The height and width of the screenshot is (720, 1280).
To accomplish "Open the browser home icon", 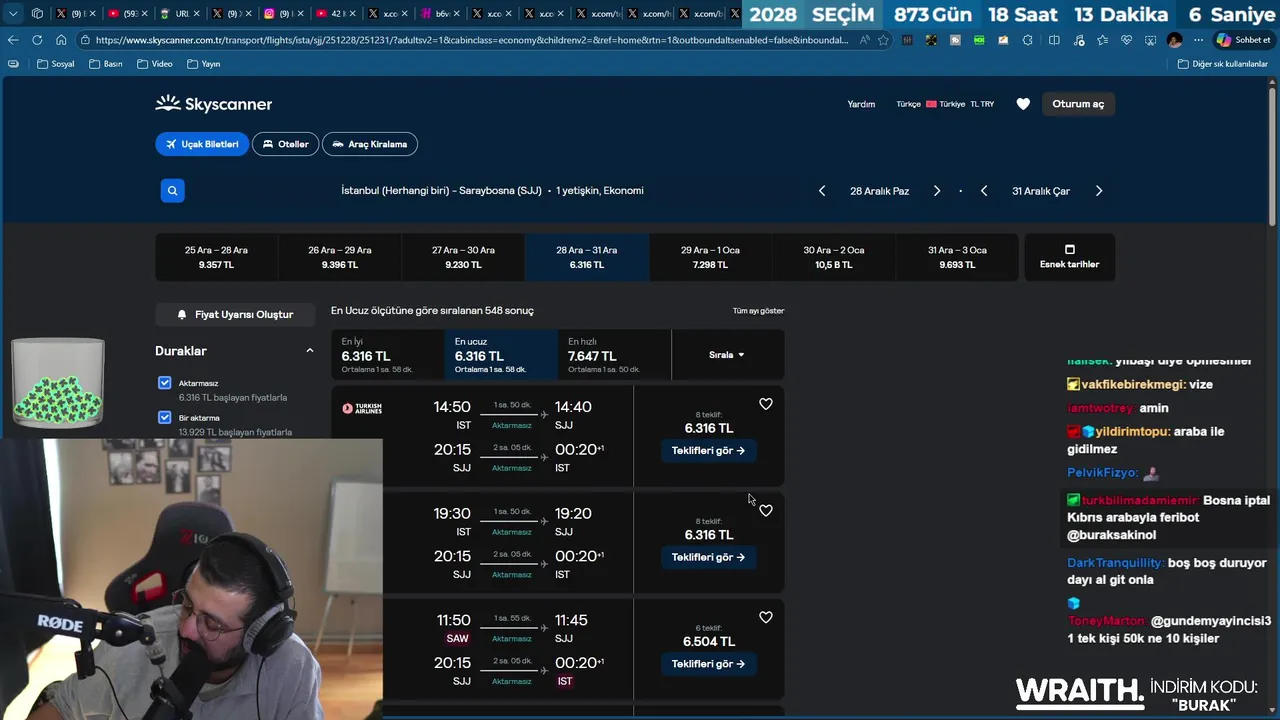I will click(61, 40).
